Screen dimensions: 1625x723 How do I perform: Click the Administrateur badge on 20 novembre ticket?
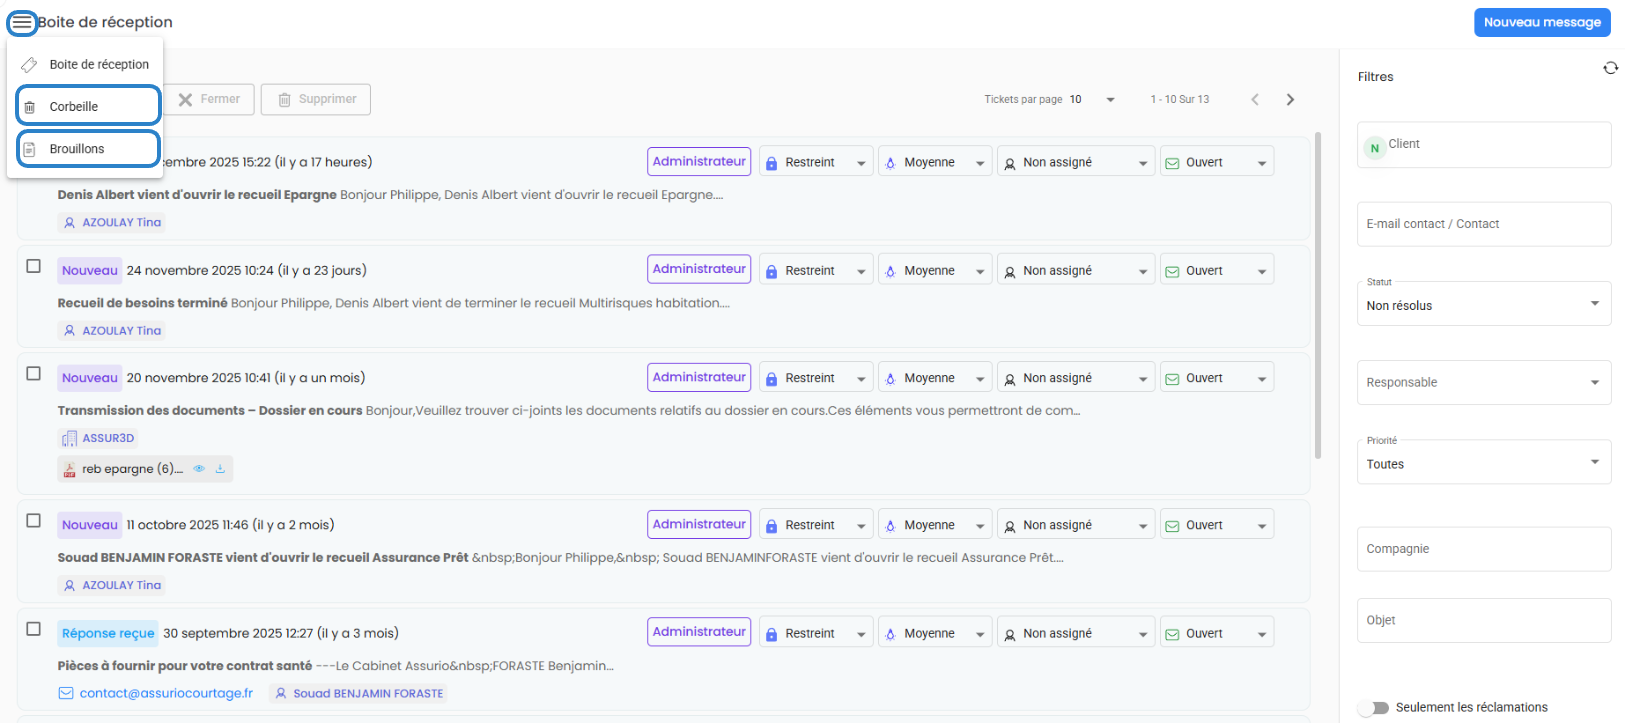(x=699, y=377)
